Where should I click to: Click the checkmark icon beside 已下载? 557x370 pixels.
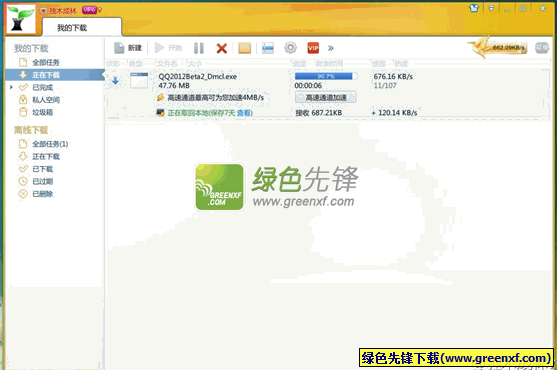coord(23,169)
